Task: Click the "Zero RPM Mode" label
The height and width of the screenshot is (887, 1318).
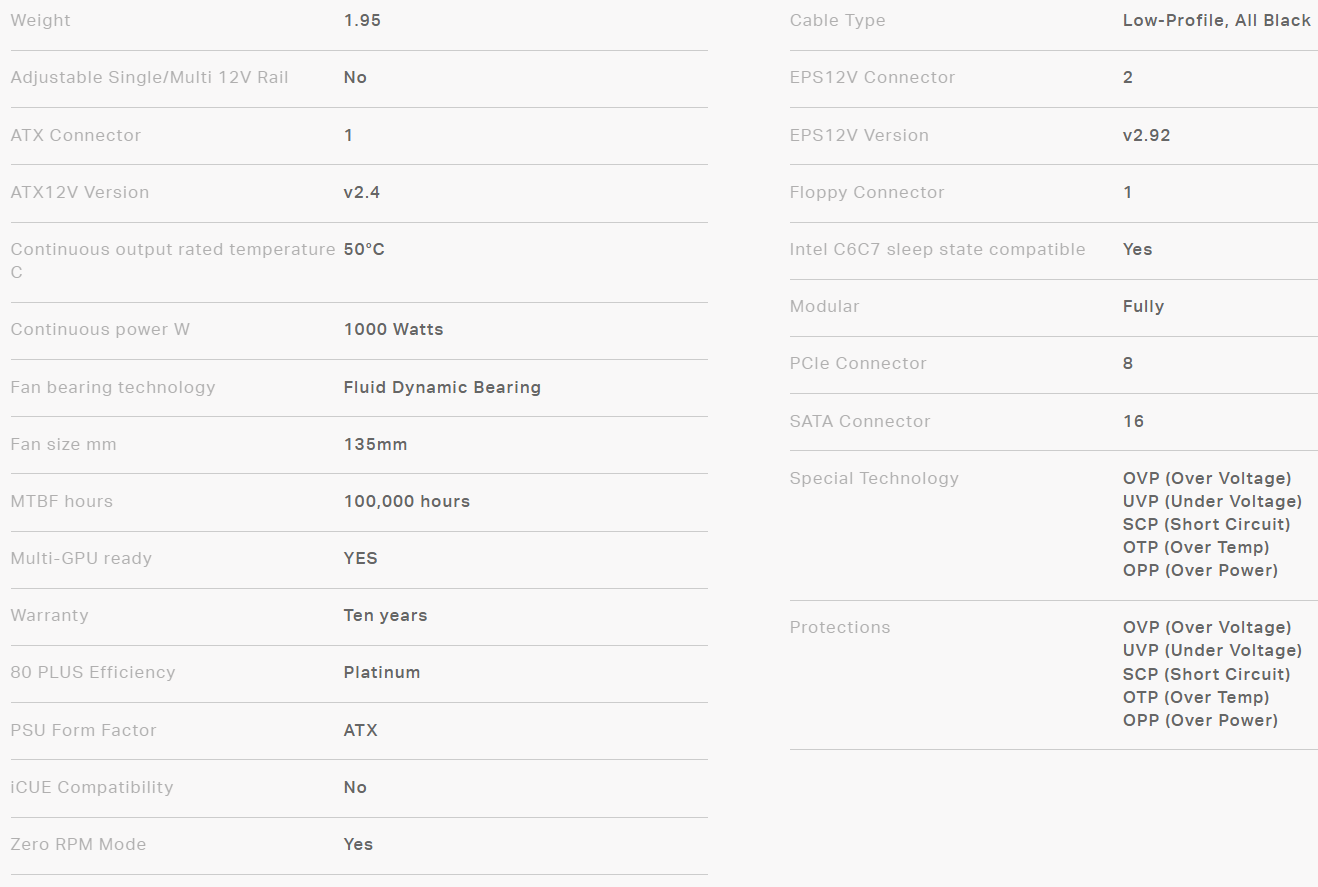Action: [78, 844]
